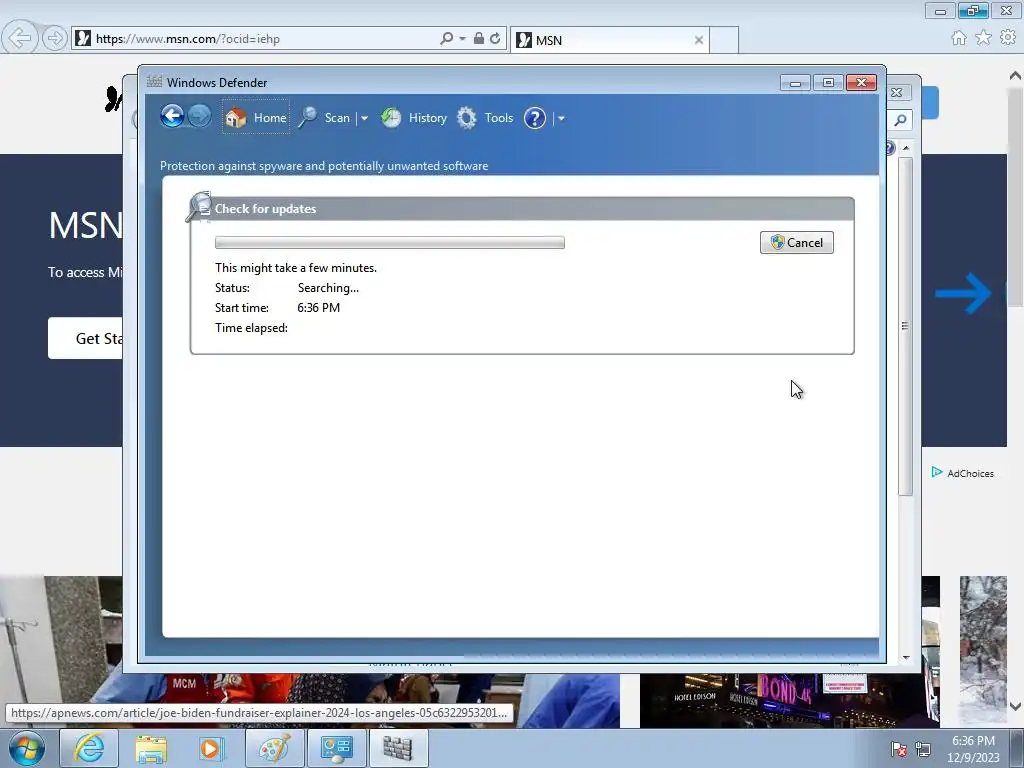Click the security lock icon
The image size is (1024, 768).
(x=479, y=39)
